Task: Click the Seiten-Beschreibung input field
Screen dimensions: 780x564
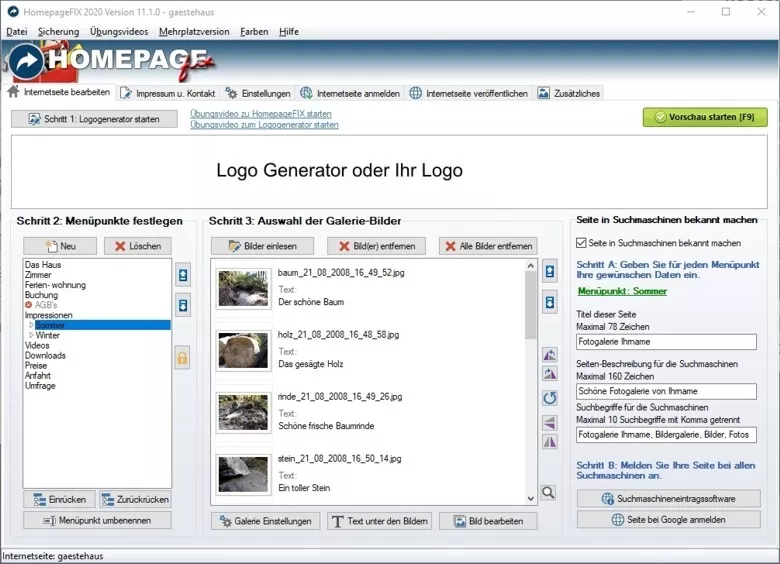Action: tap(667, 391)
